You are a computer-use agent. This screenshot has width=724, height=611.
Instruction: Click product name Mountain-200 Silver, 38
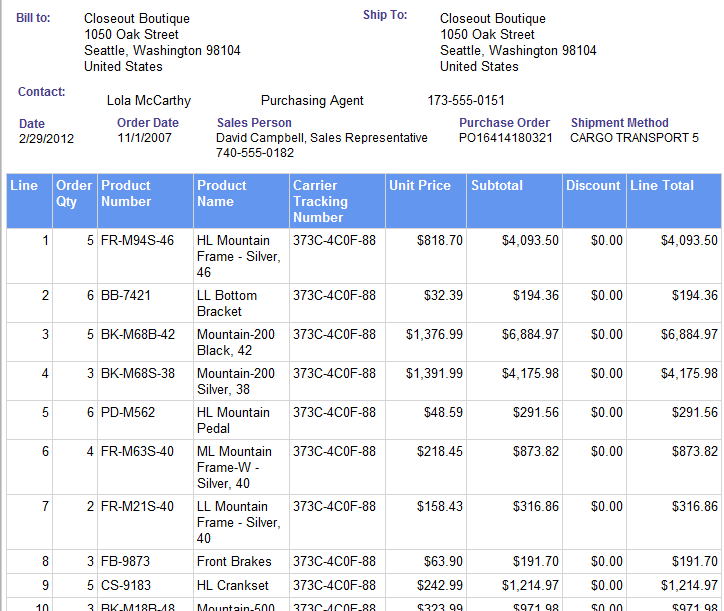point(236,381)
